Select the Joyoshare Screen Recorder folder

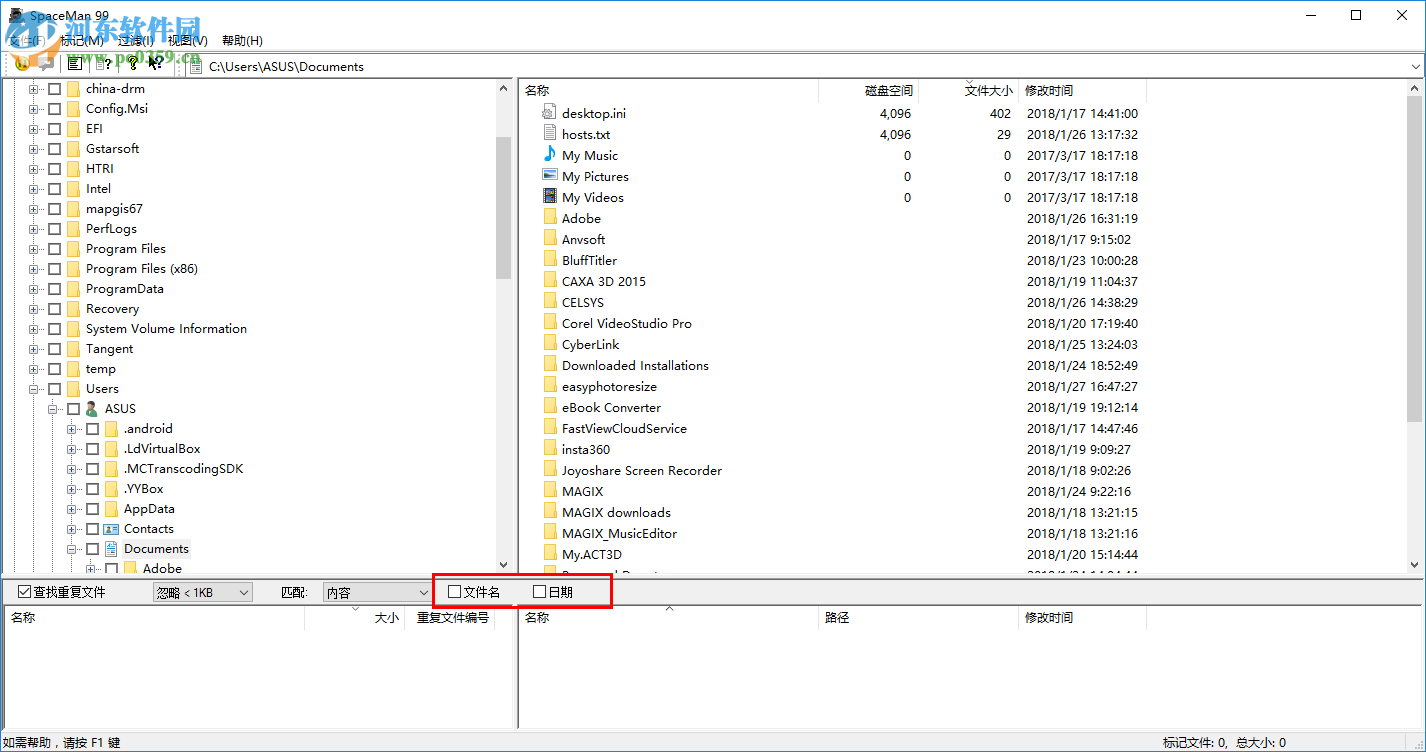pyautogui.click(x=641, y=470)
